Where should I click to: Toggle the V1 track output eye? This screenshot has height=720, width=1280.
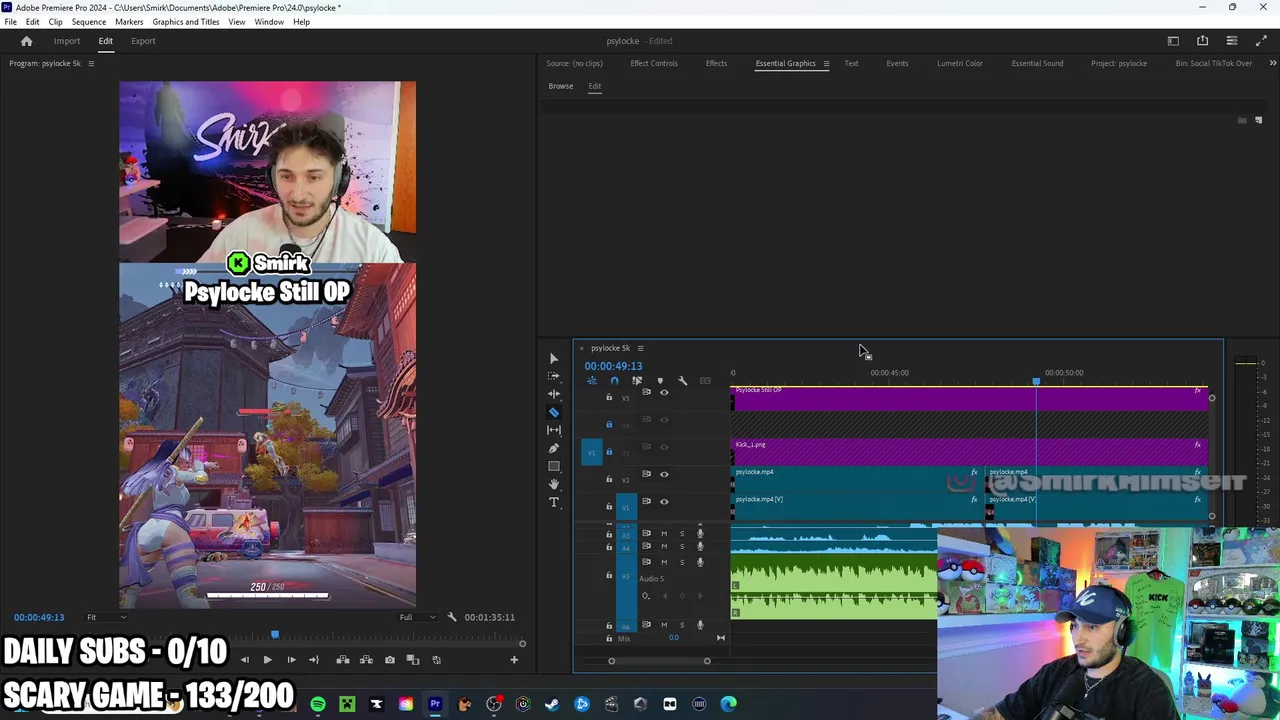point(664,502)
